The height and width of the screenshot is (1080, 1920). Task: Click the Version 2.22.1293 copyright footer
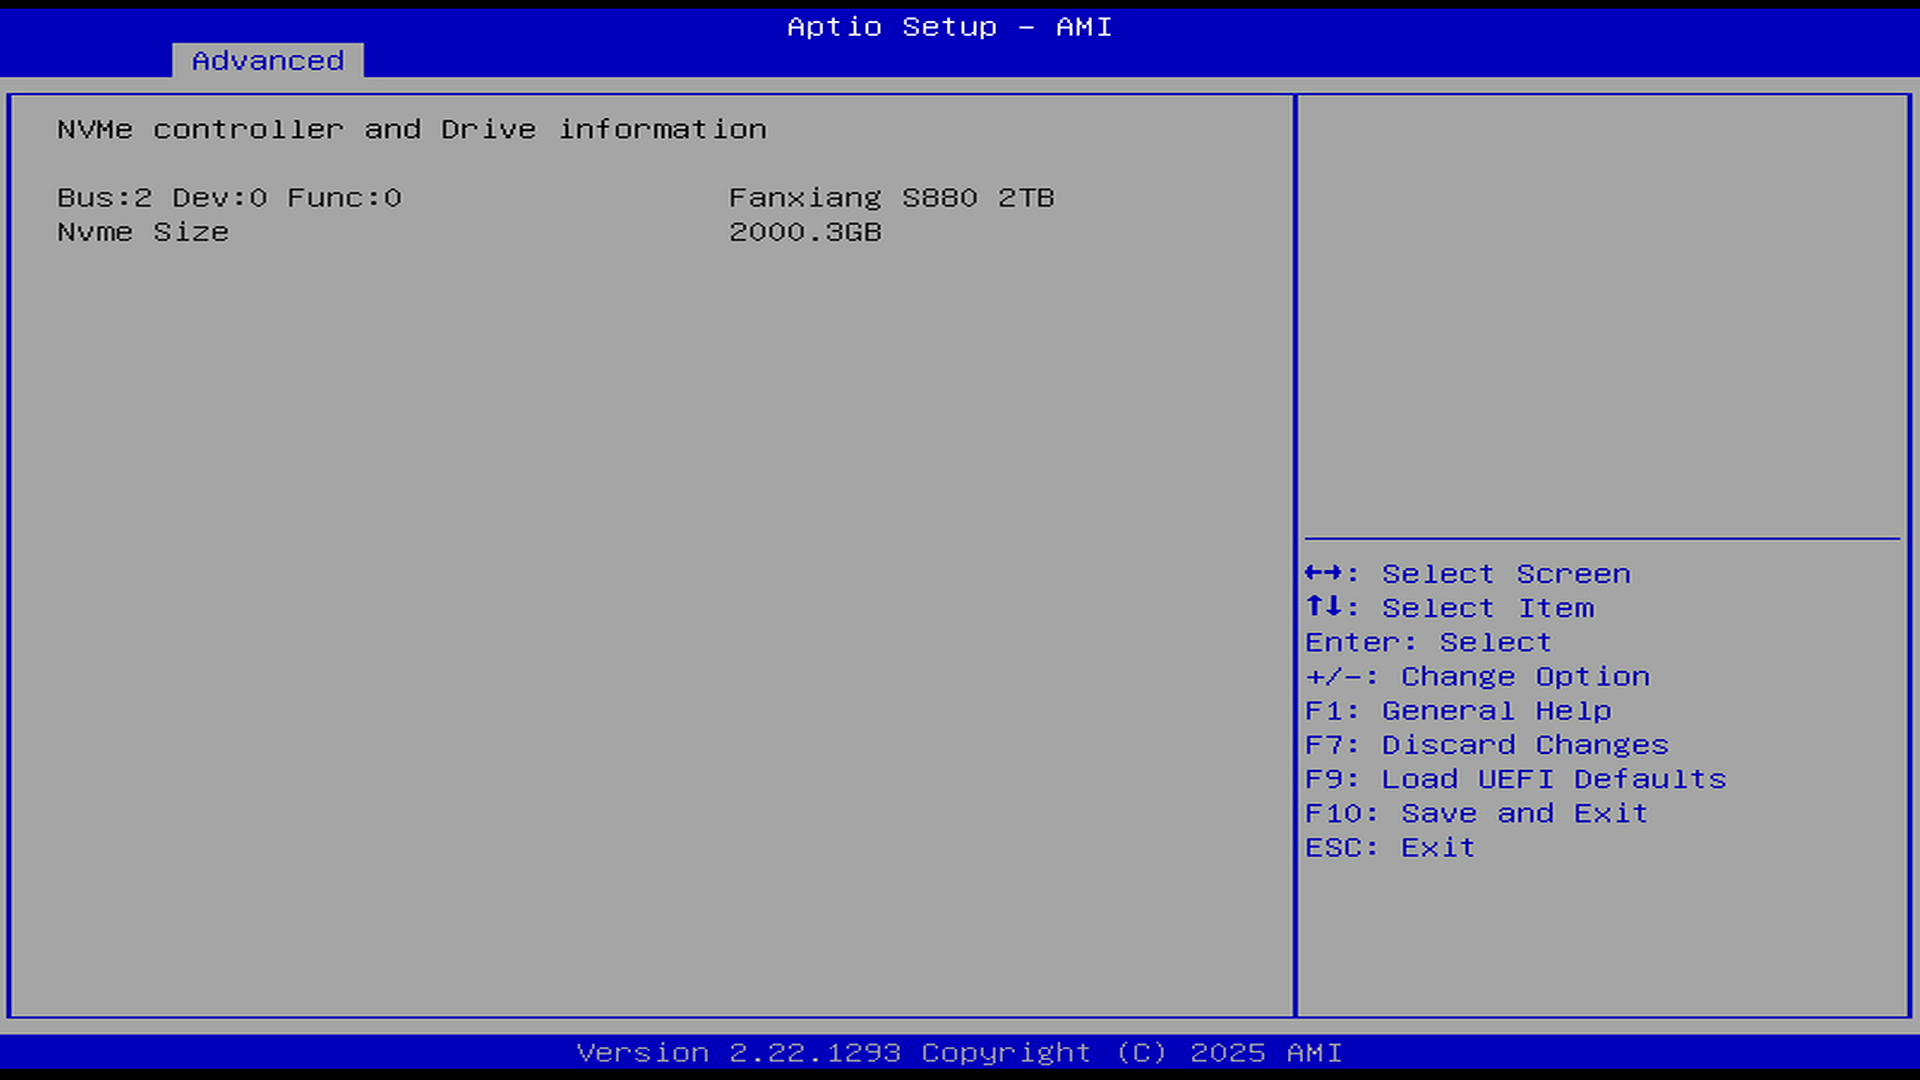coord(958,1053)
